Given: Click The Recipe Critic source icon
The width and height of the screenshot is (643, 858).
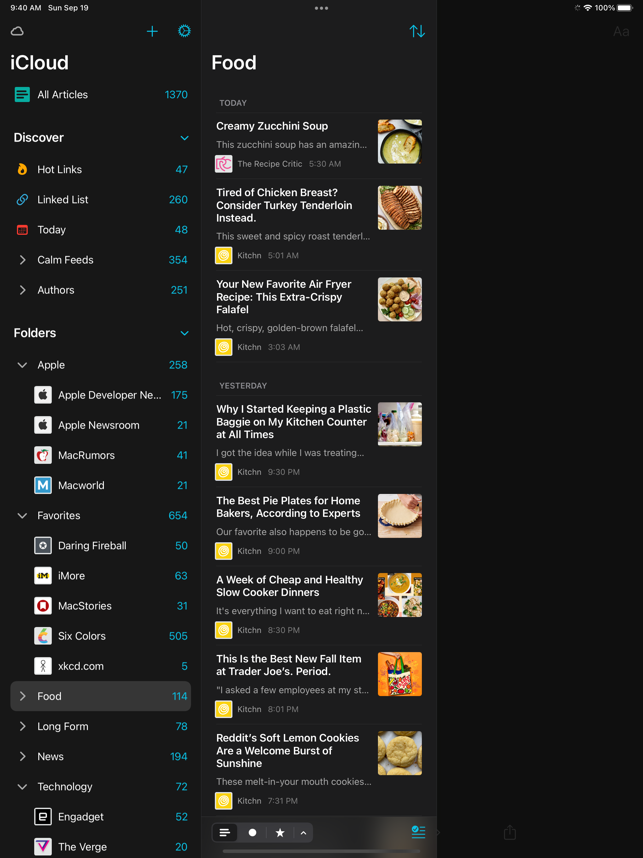Looking at the screenshot, I should tap(223, 164).
